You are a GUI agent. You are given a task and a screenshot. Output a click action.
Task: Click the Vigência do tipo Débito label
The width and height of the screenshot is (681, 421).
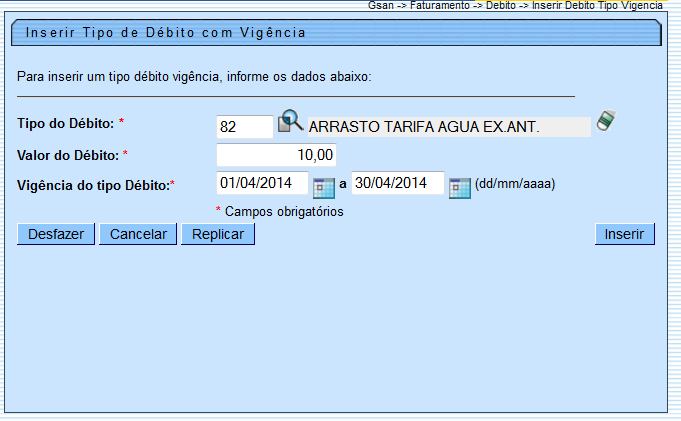pos(93,184)
